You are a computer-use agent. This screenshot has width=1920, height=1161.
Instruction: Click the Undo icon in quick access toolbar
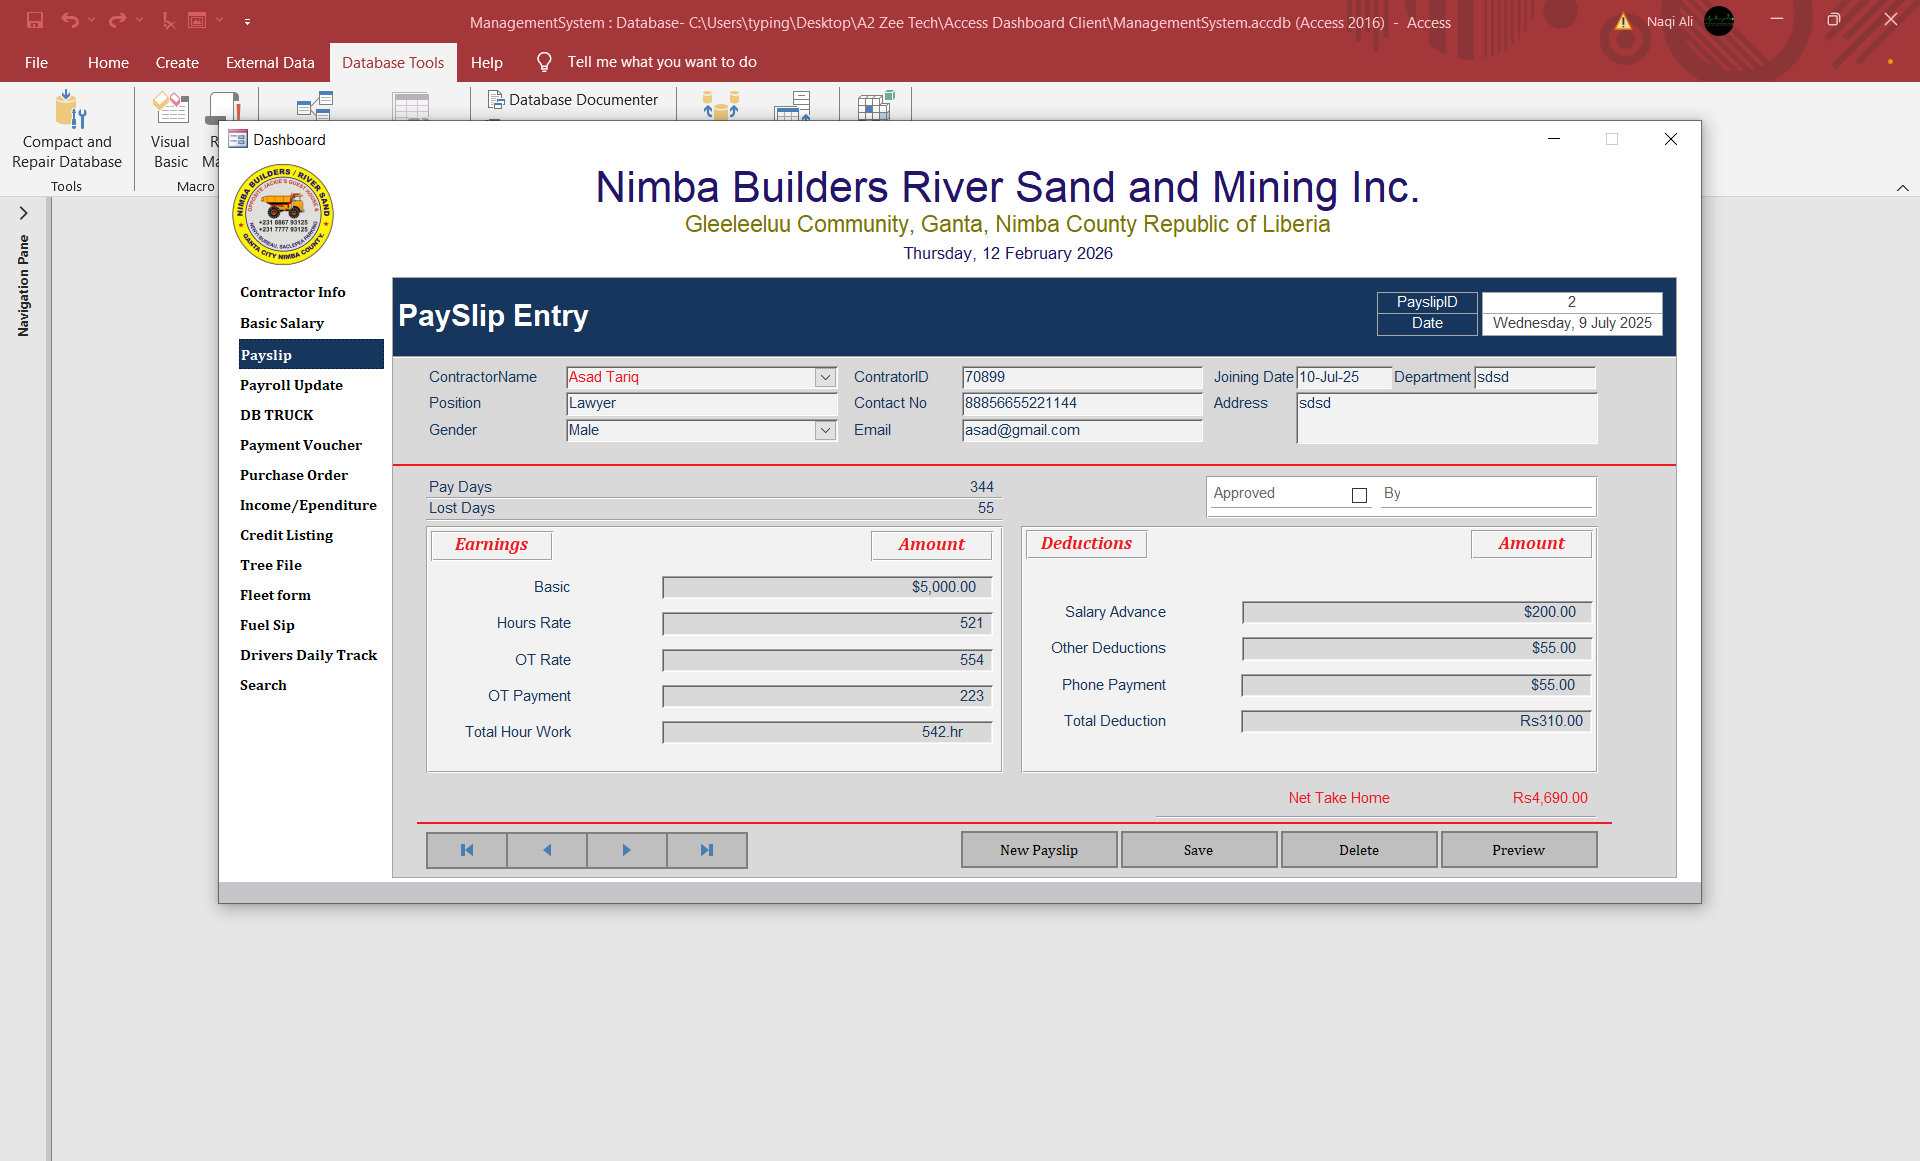click(70, 20)
